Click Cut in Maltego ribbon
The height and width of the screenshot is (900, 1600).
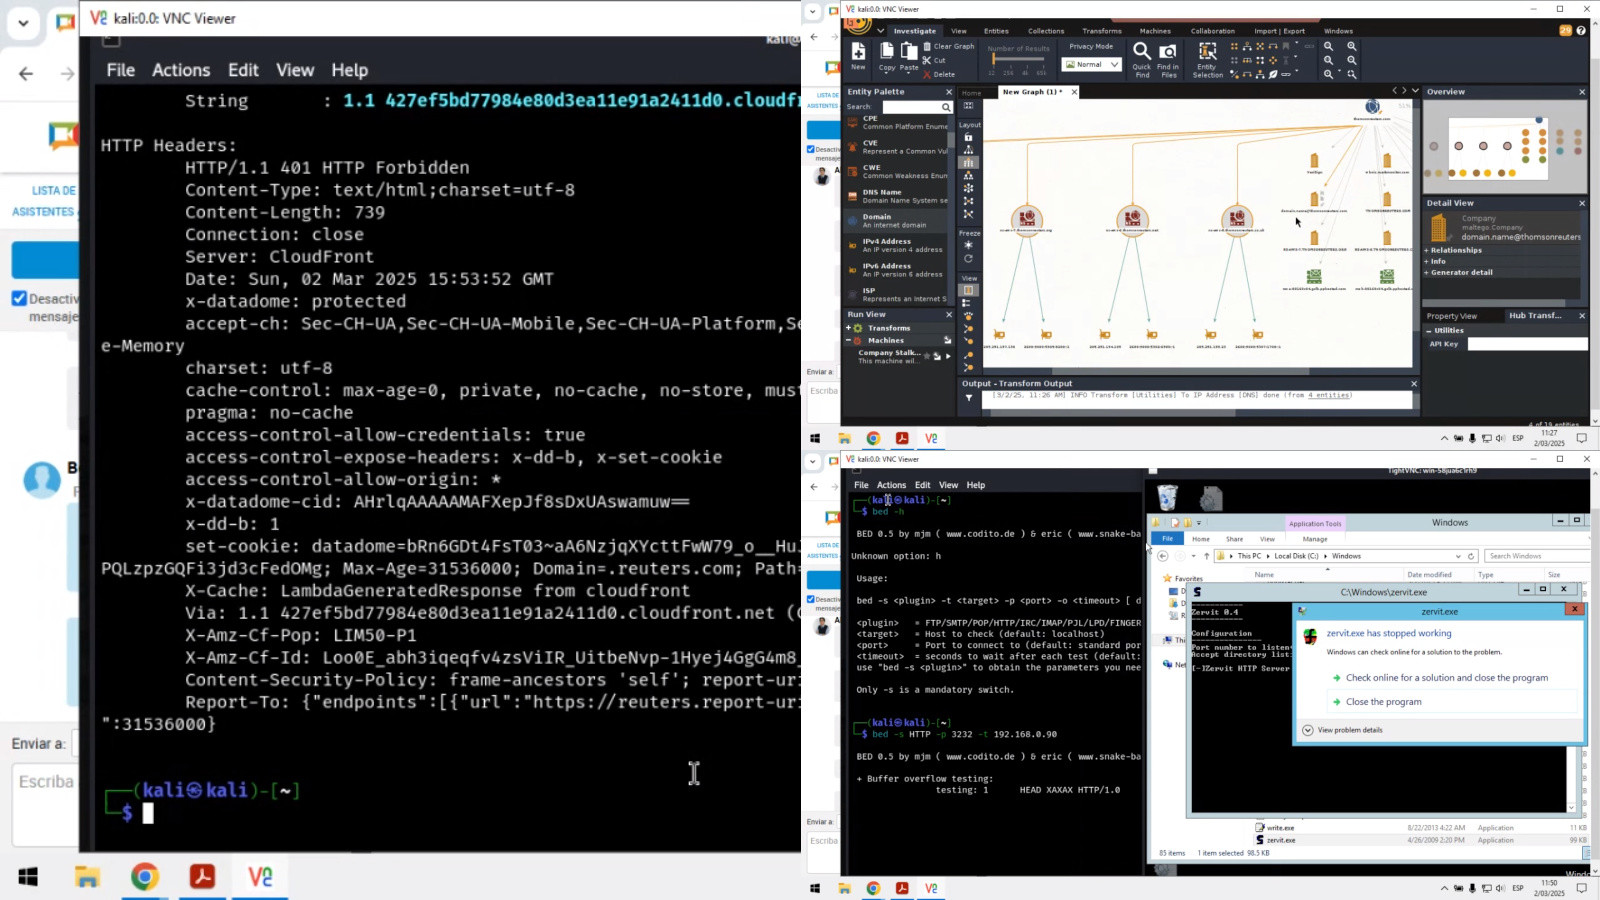(x=934, y=60)
